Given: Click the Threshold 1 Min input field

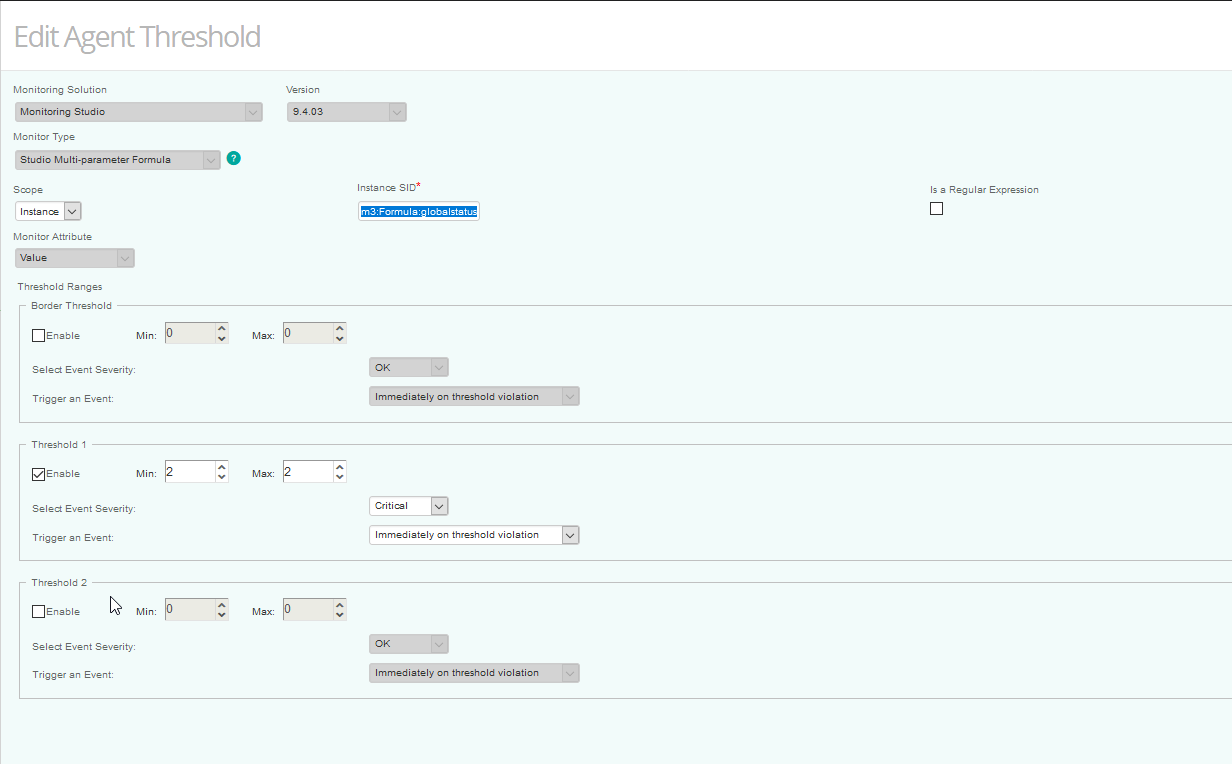Looking at the screenshot, I should pos(188,472).
